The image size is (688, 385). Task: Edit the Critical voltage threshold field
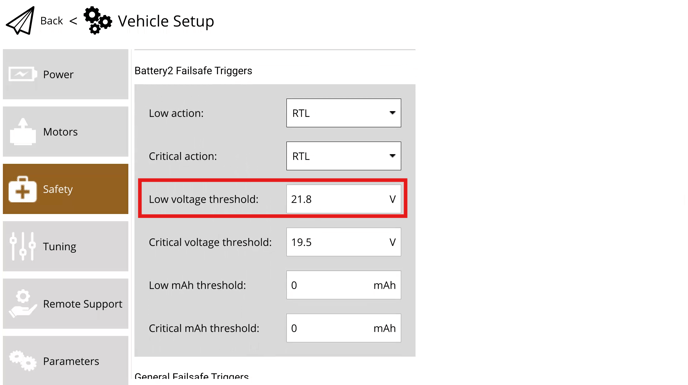[344, 242]
